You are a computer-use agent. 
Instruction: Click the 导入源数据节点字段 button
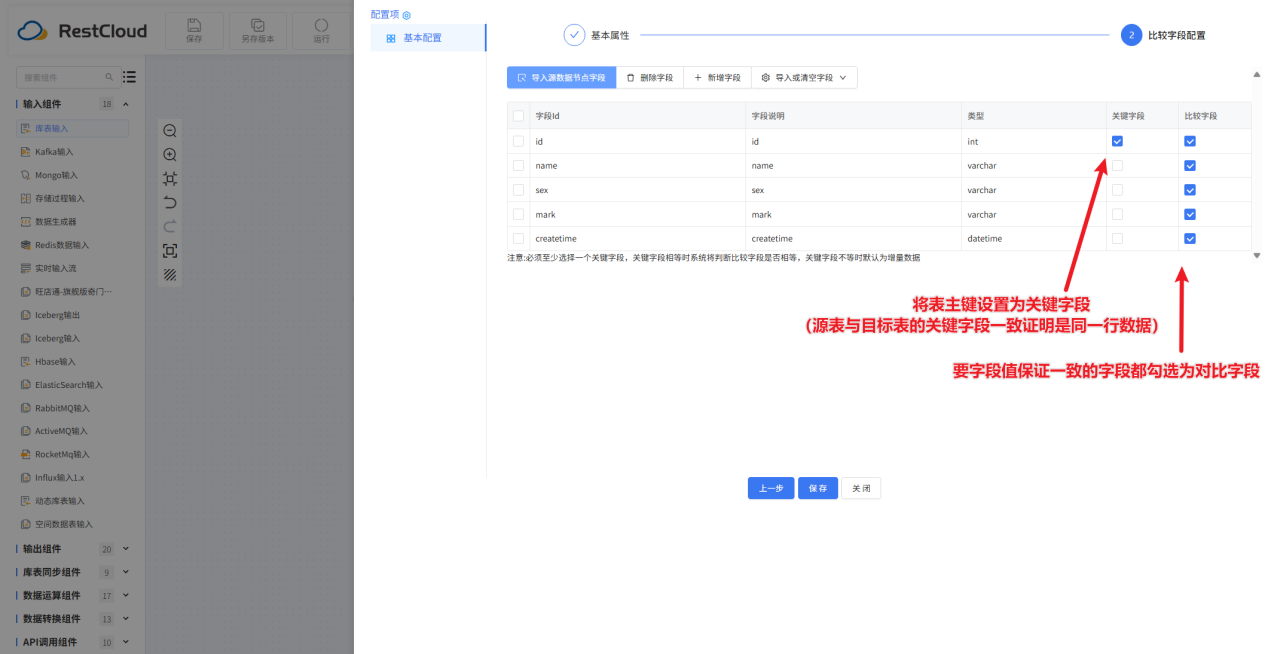tap(561, 77)
